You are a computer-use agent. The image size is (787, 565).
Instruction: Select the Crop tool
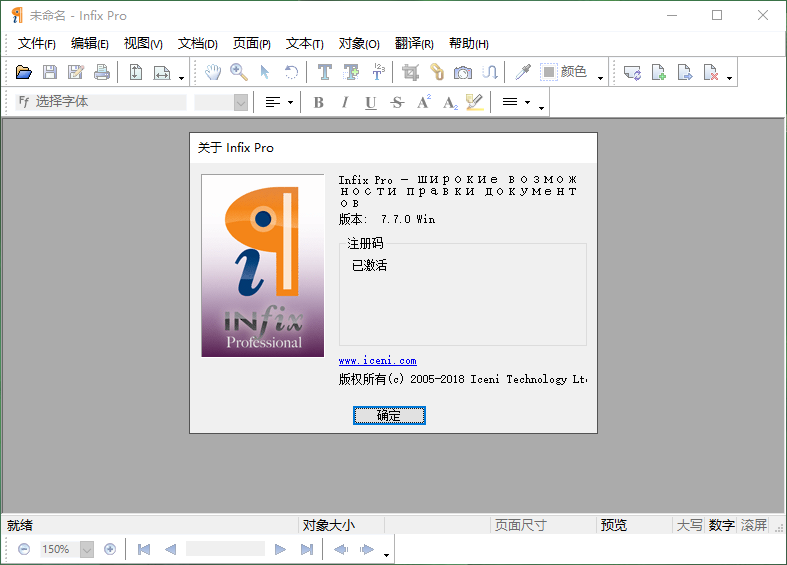tap(411, 72)
